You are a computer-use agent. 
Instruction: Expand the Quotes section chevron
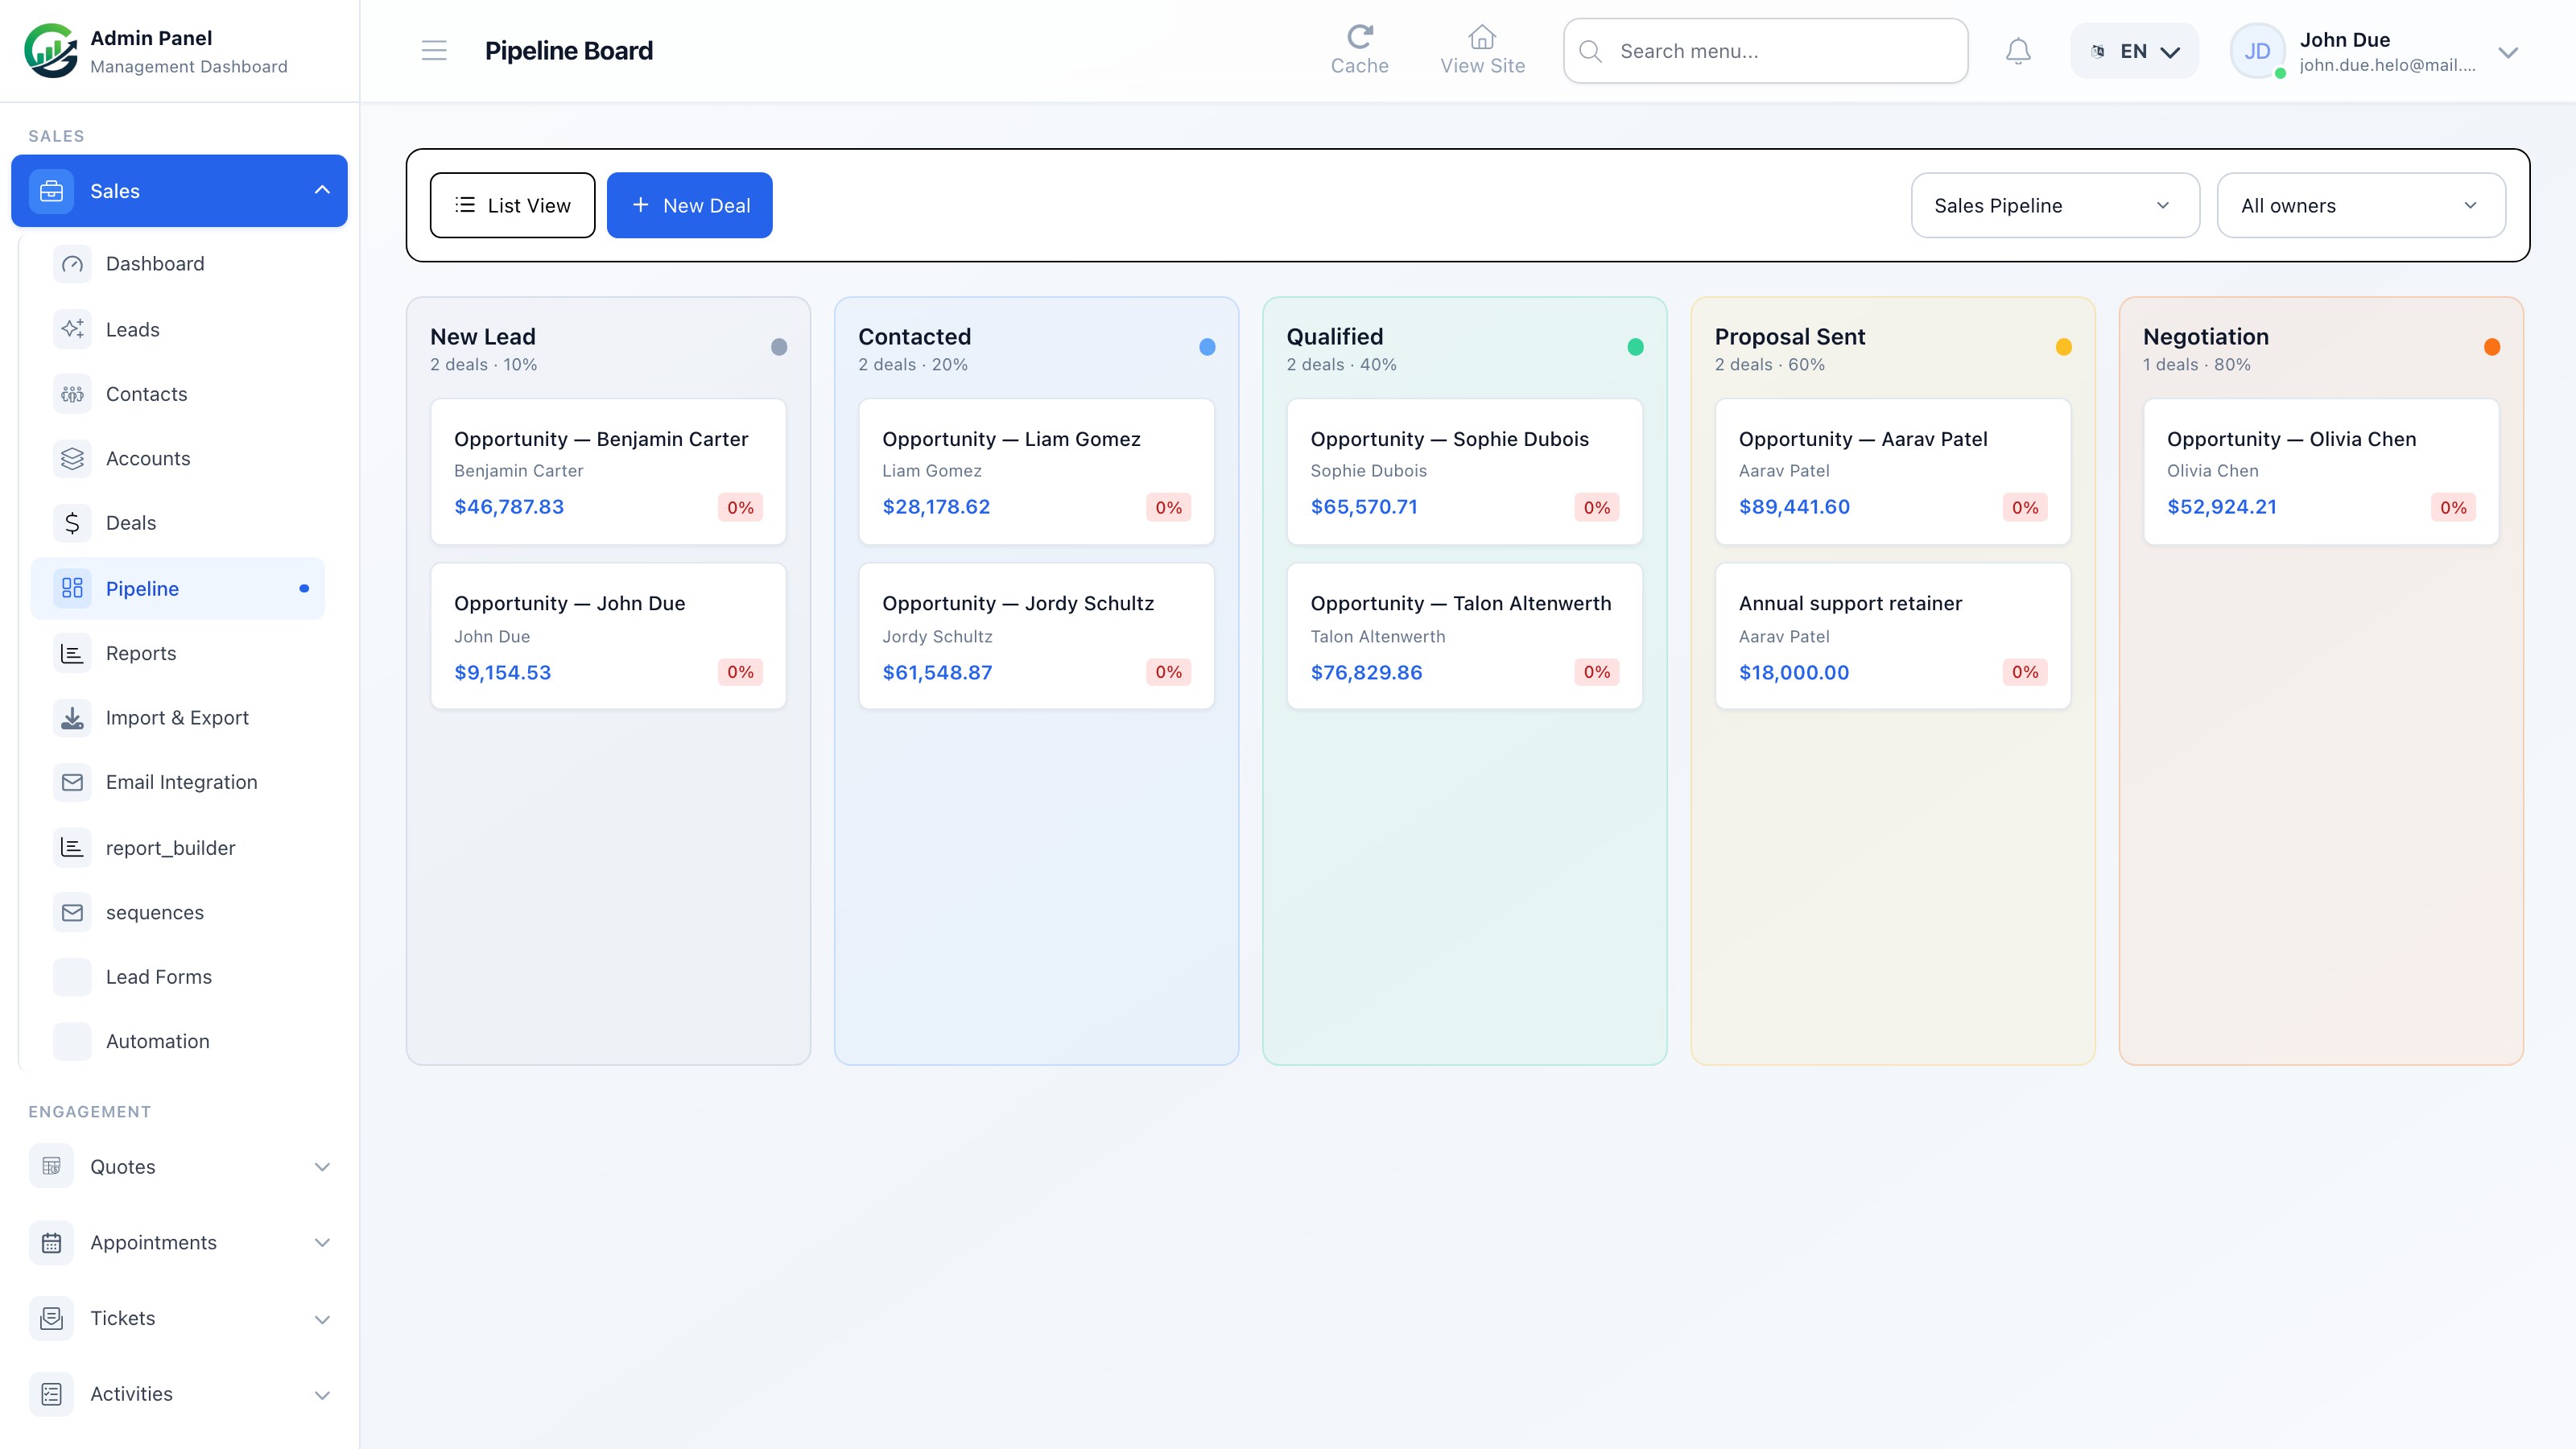tap(322, 1167)
